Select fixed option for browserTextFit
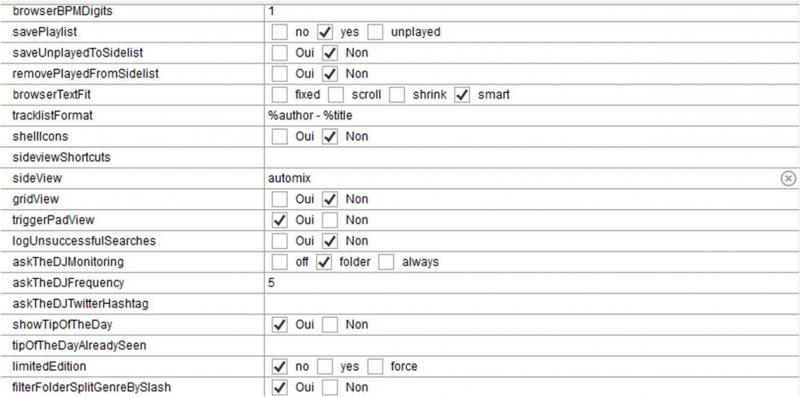The width and height of the screenshot is (800, 397). click(280, 95)
